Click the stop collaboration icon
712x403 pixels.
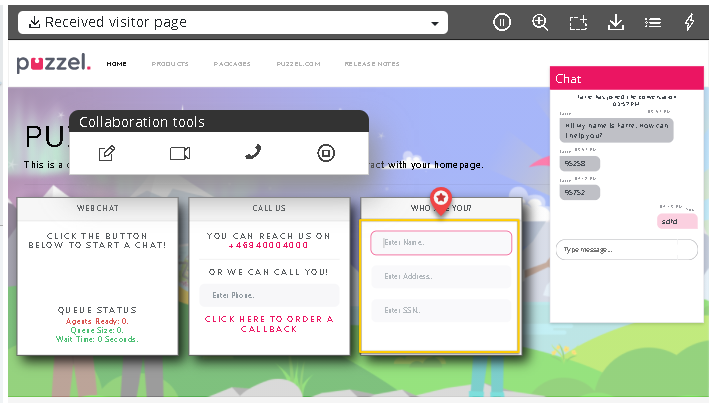click(325, 153)
